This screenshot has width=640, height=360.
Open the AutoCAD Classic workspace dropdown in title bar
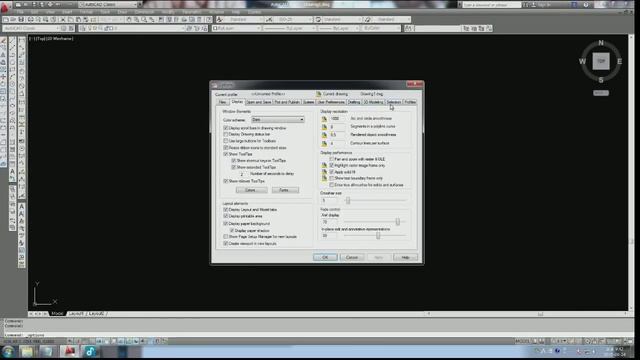click(x=107, y=4)
